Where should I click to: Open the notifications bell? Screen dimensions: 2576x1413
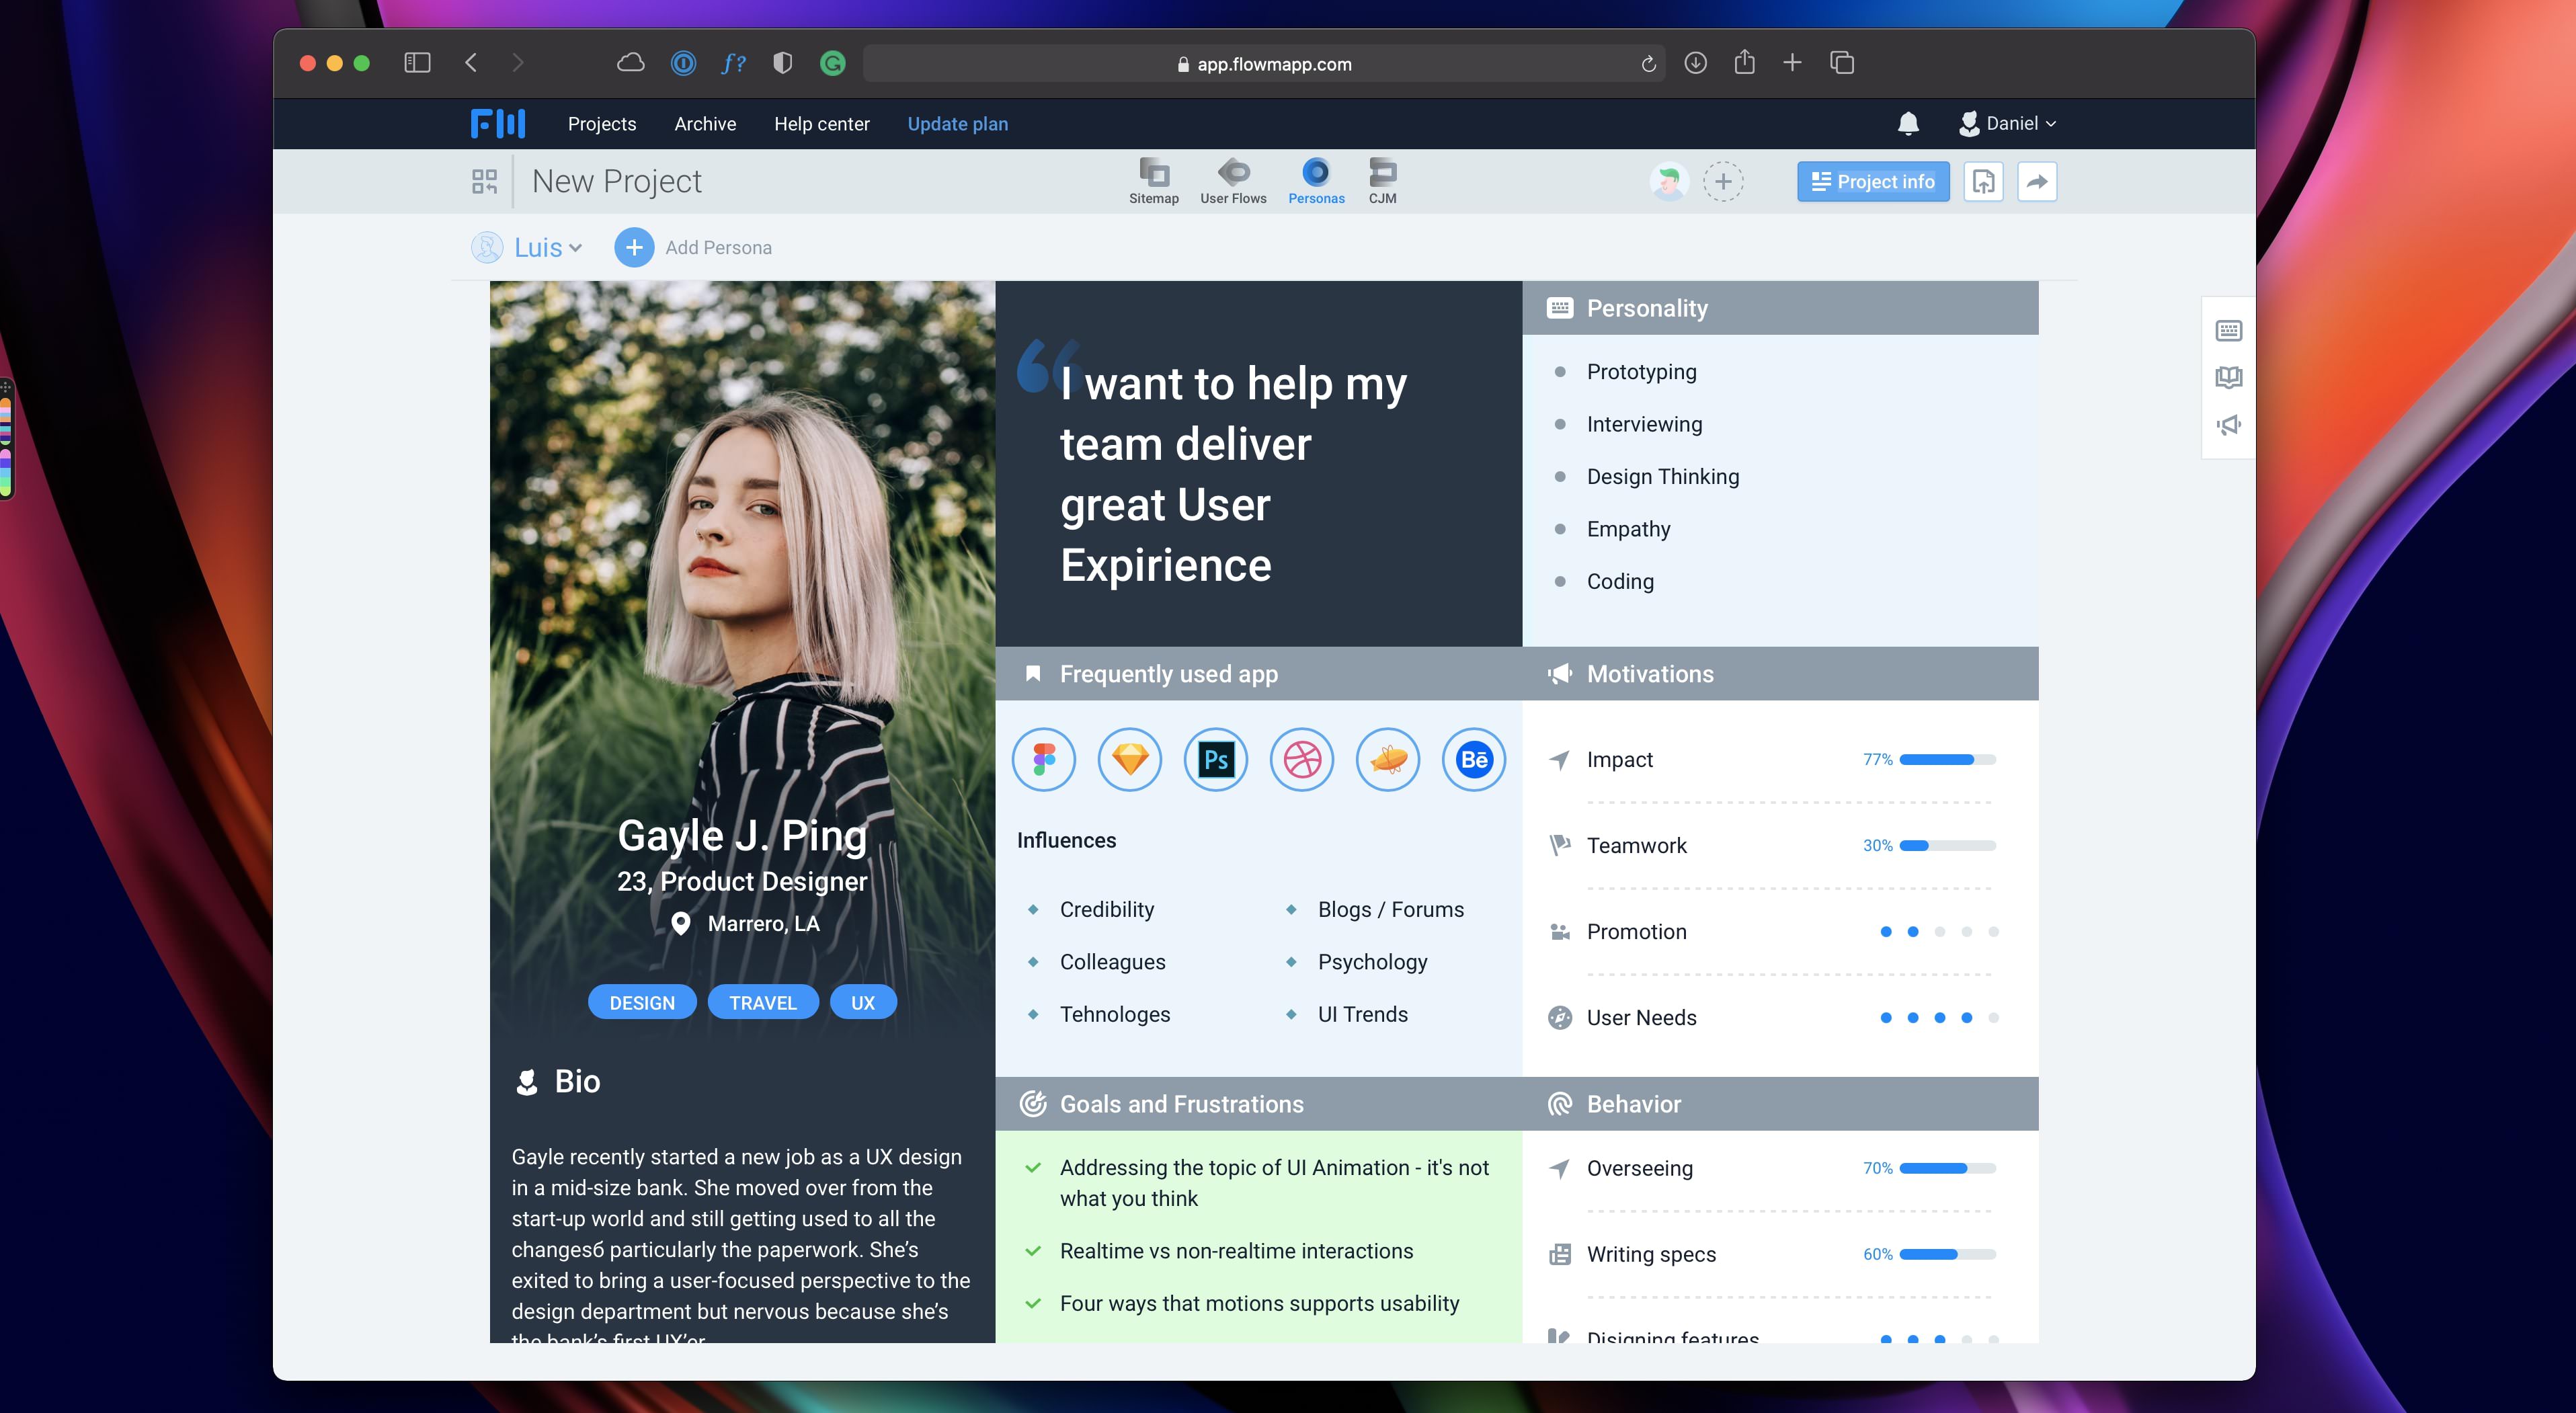pos(1907,123)
